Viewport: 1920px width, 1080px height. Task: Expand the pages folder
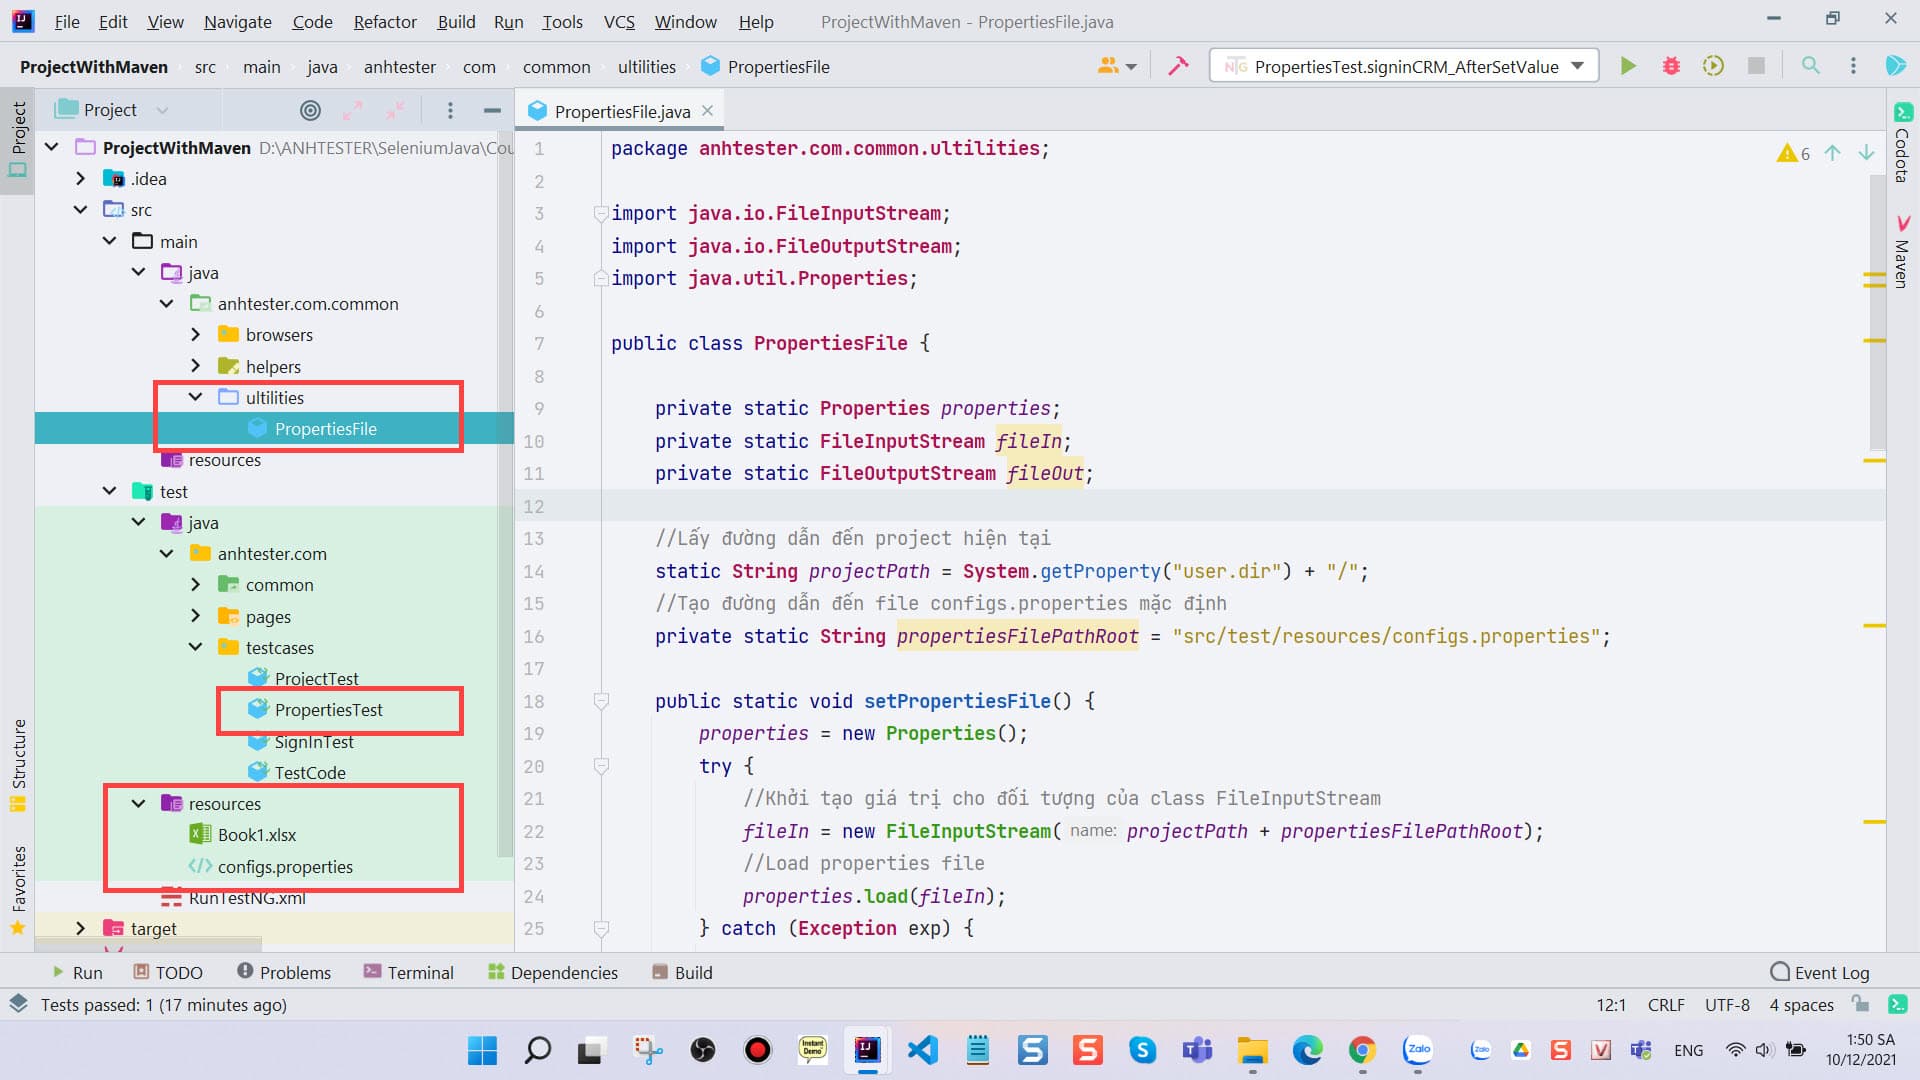[196, 616]
